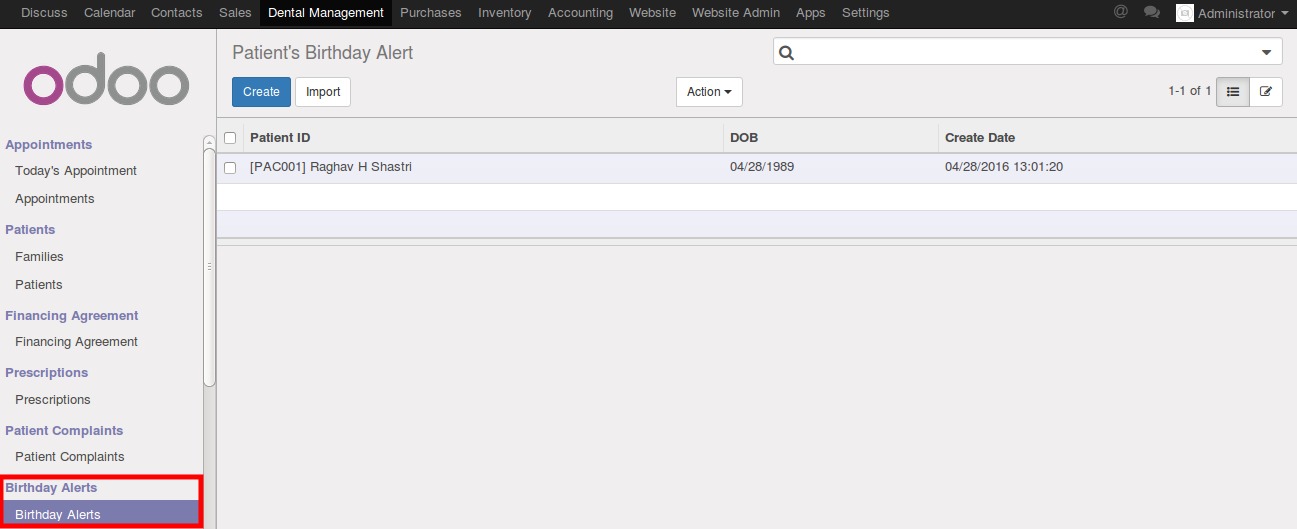
Task: Expand the Action dropdown
Action: (x=709, y=92)
